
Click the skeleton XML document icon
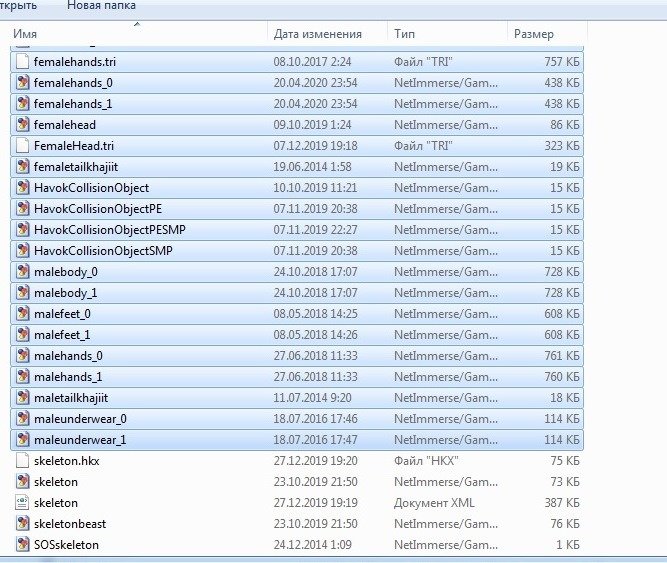tap(24, 503)
